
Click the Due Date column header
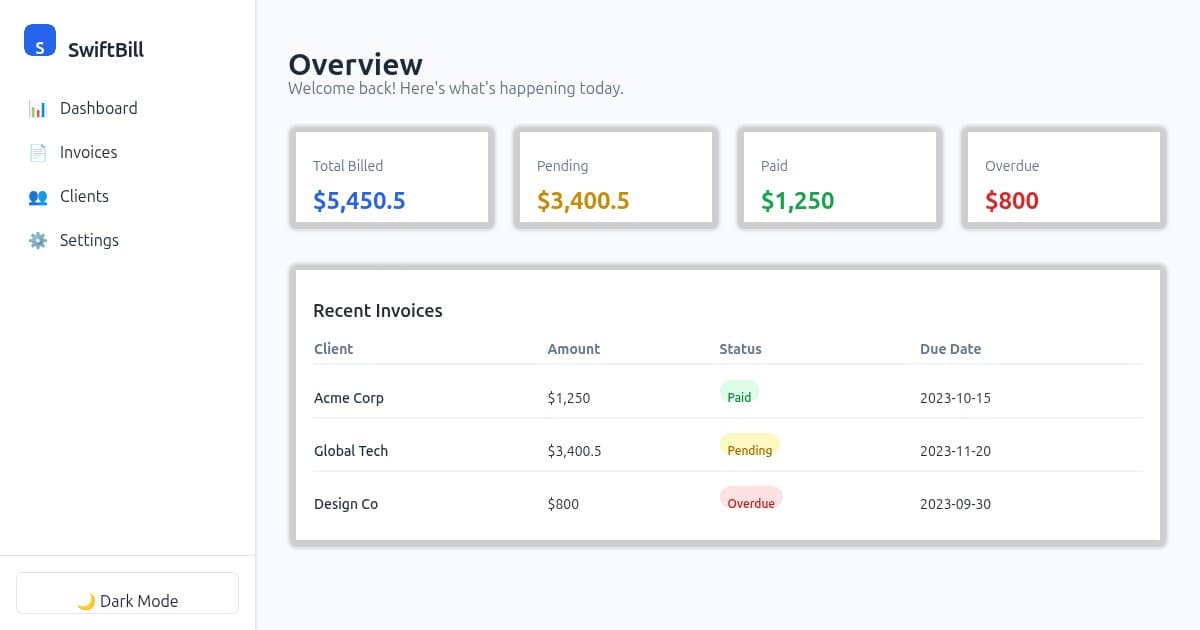pos(950,349)
